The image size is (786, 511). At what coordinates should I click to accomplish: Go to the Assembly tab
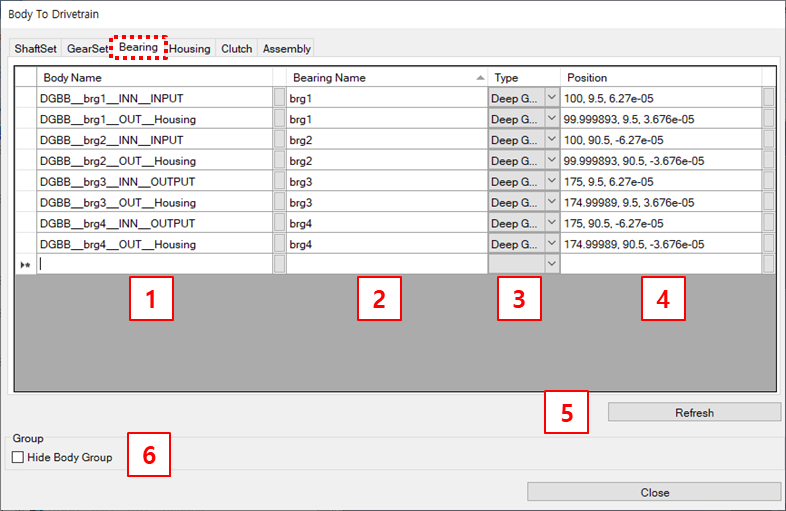287,49
